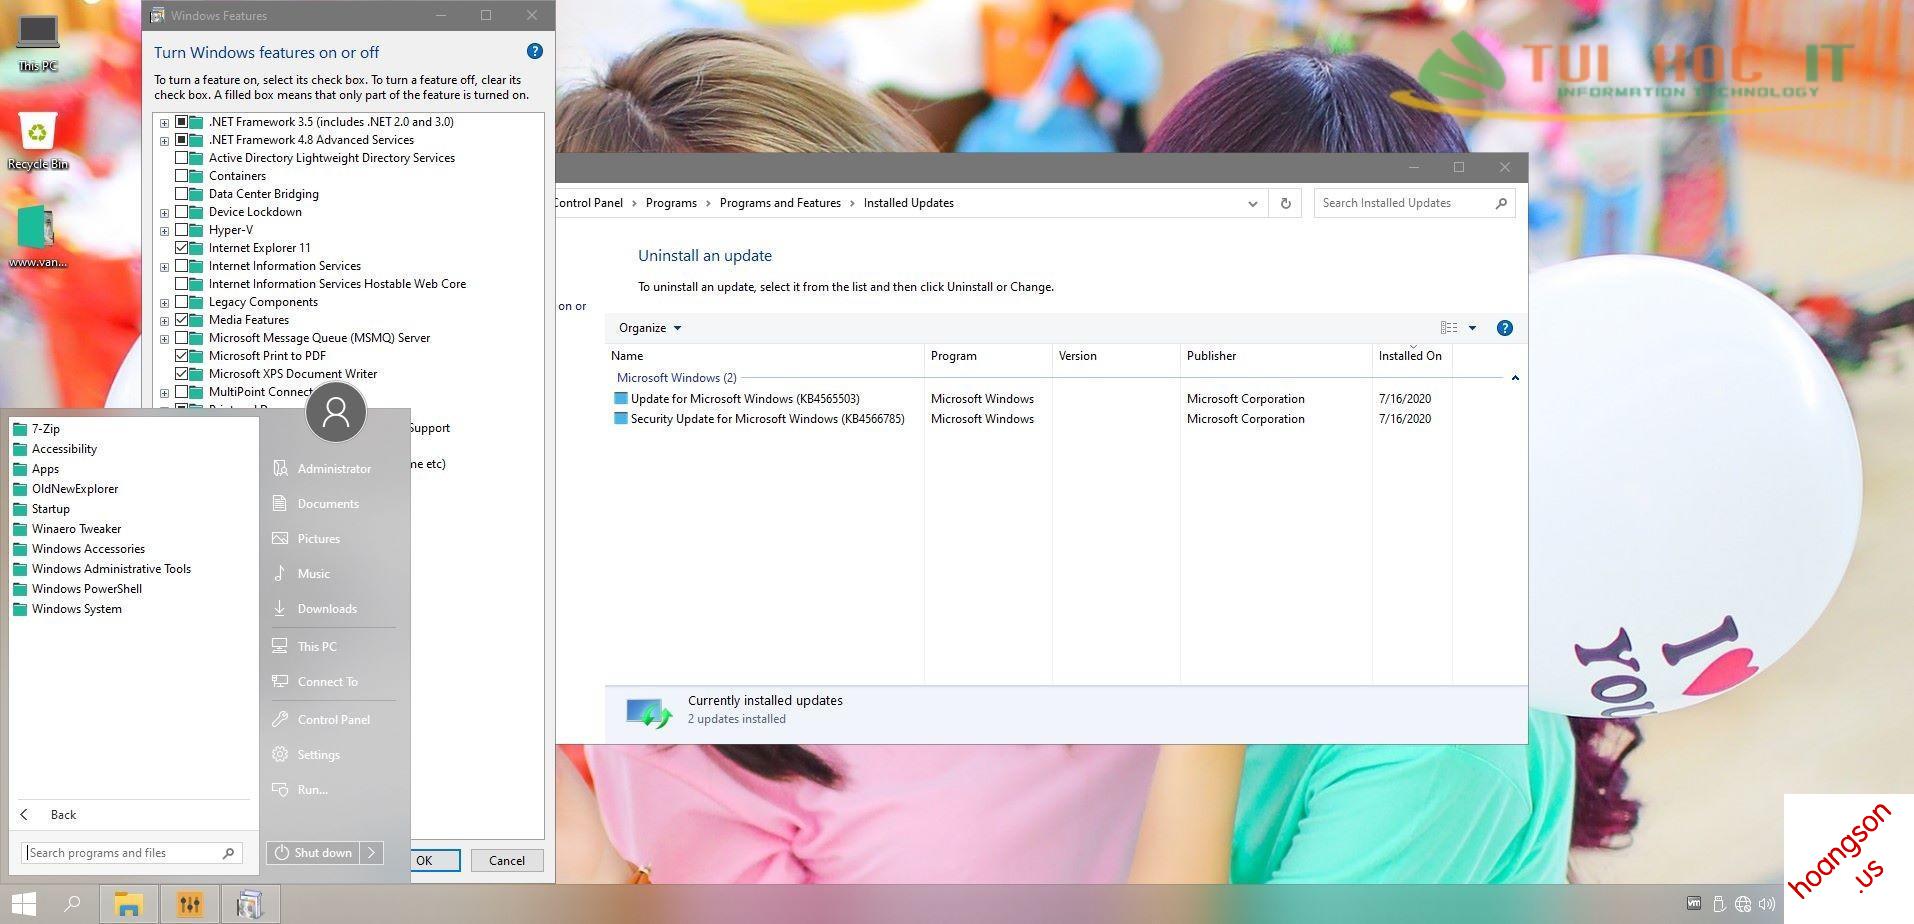
Task: Uncheck Microsoft XPS Document Writer
Action: pyautogui.click(x=181, y=374)
